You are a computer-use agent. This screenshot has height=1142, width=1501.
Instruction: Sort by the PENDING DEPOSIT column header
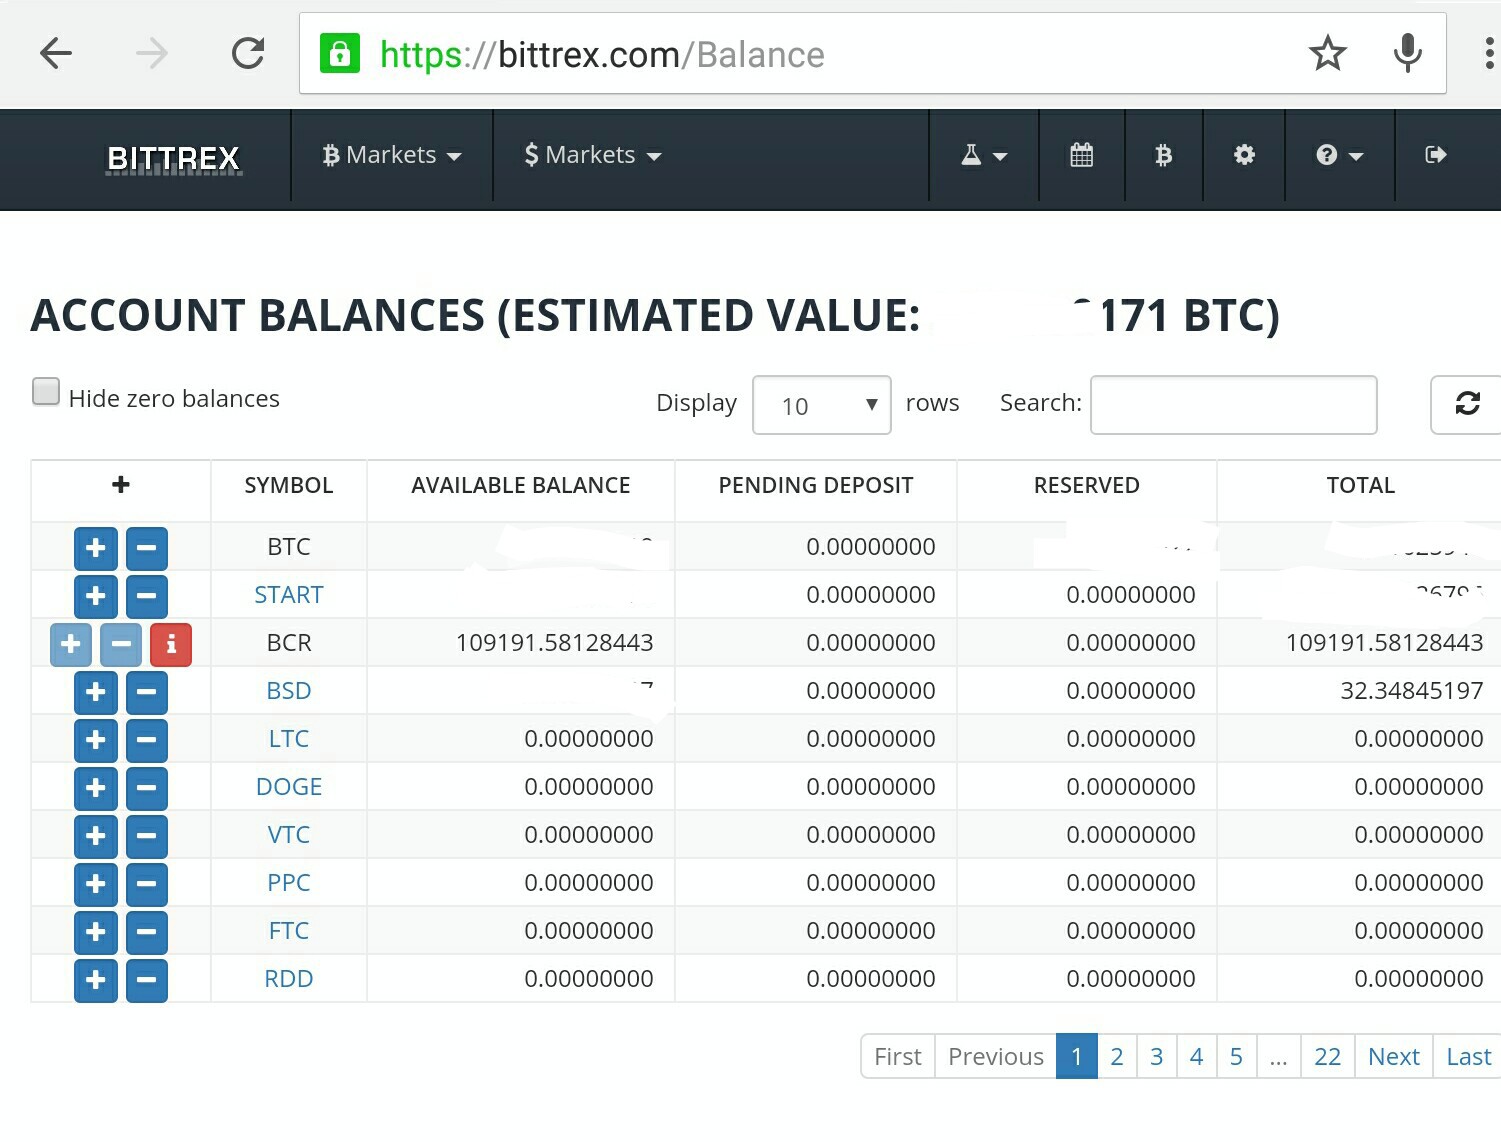tap(816, 485)
